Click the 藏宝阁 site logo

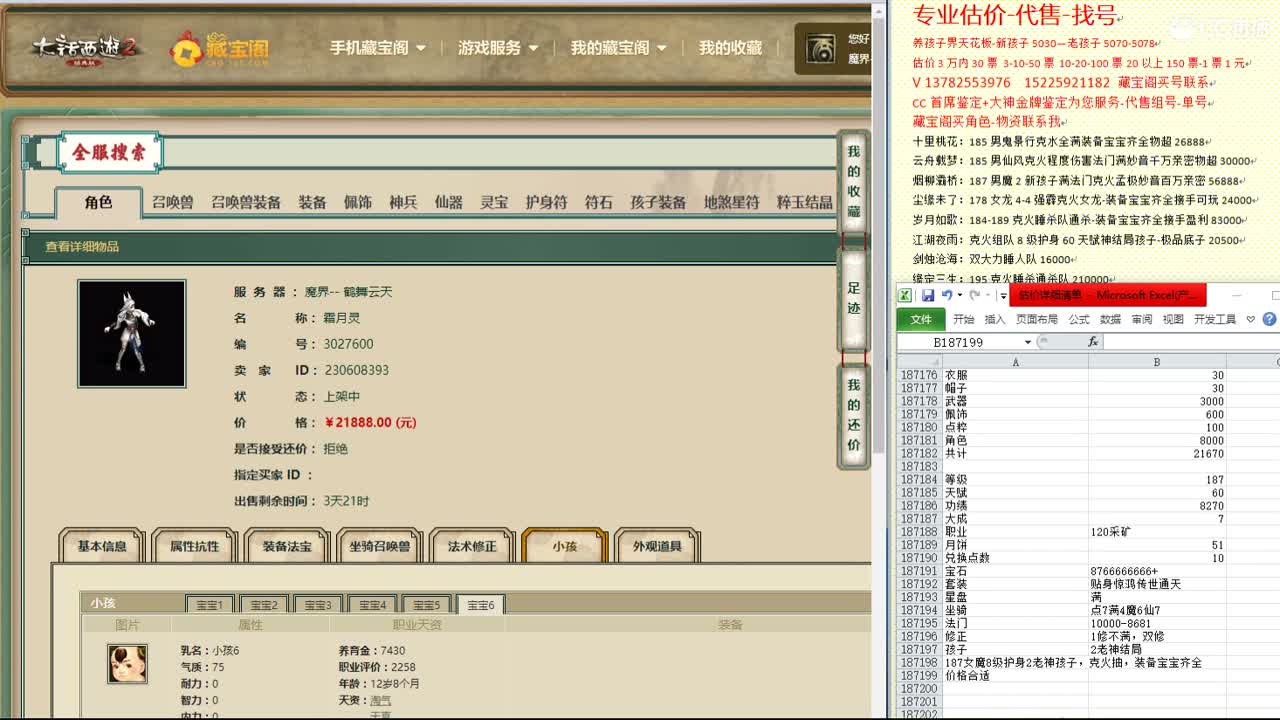click(219, 48)
